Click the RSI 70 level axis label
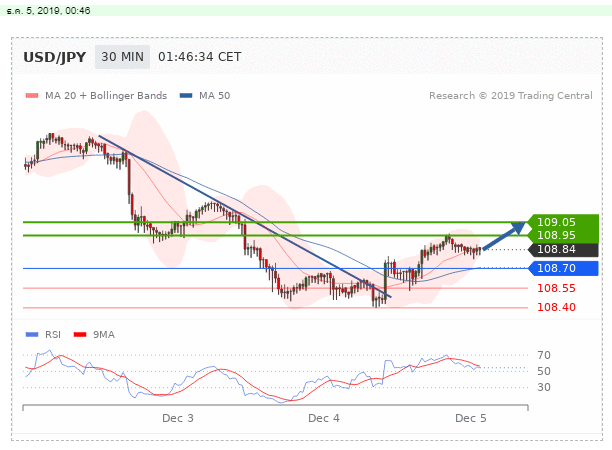 pyautogui.click(x=544, y=355)
